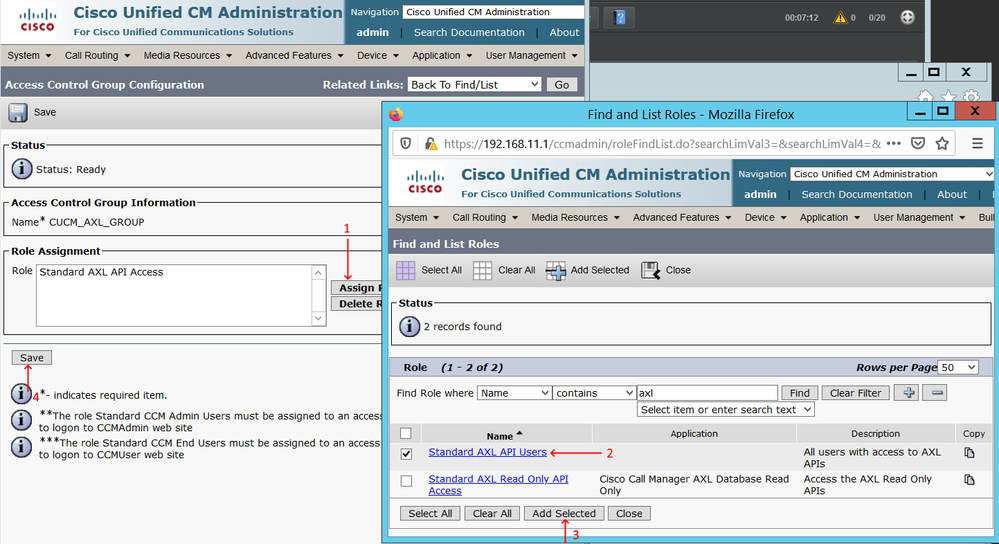This screenshot has height=544, width=999.
Task: Click the bottom Close button
Action: 629,513
